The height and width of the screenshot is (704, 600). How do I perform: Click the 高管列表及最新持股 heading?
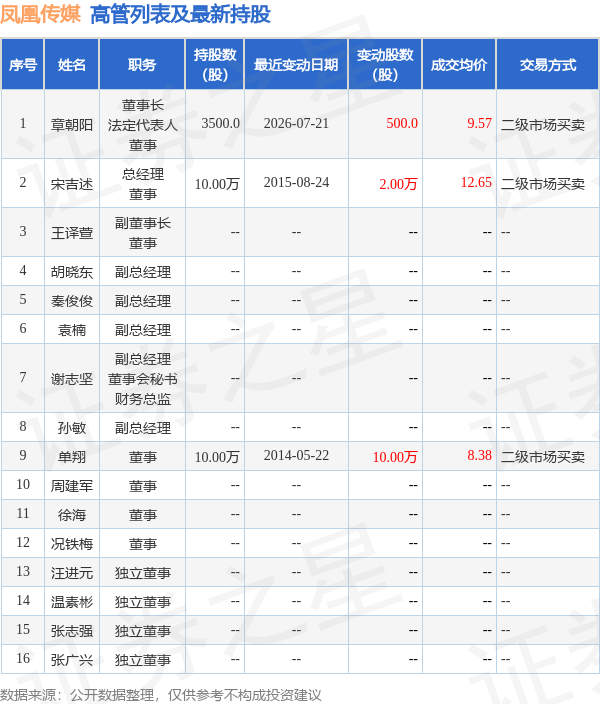coord(181,14)
